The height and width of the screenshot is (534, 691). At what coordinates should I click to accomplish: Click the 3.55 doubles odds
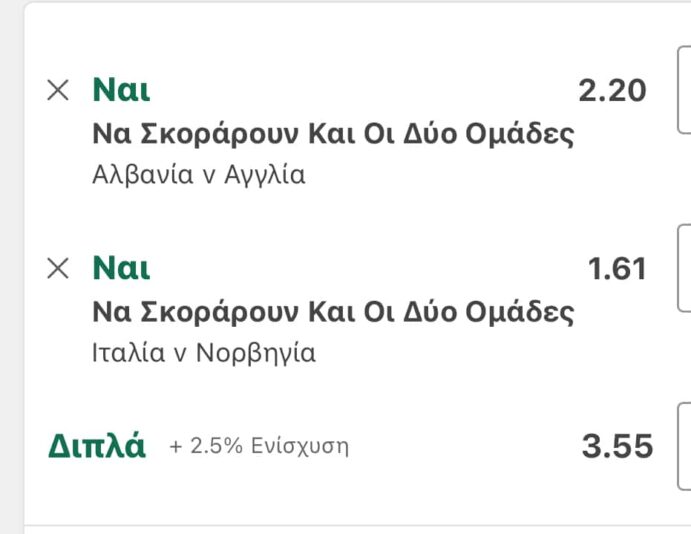point(617,446)
